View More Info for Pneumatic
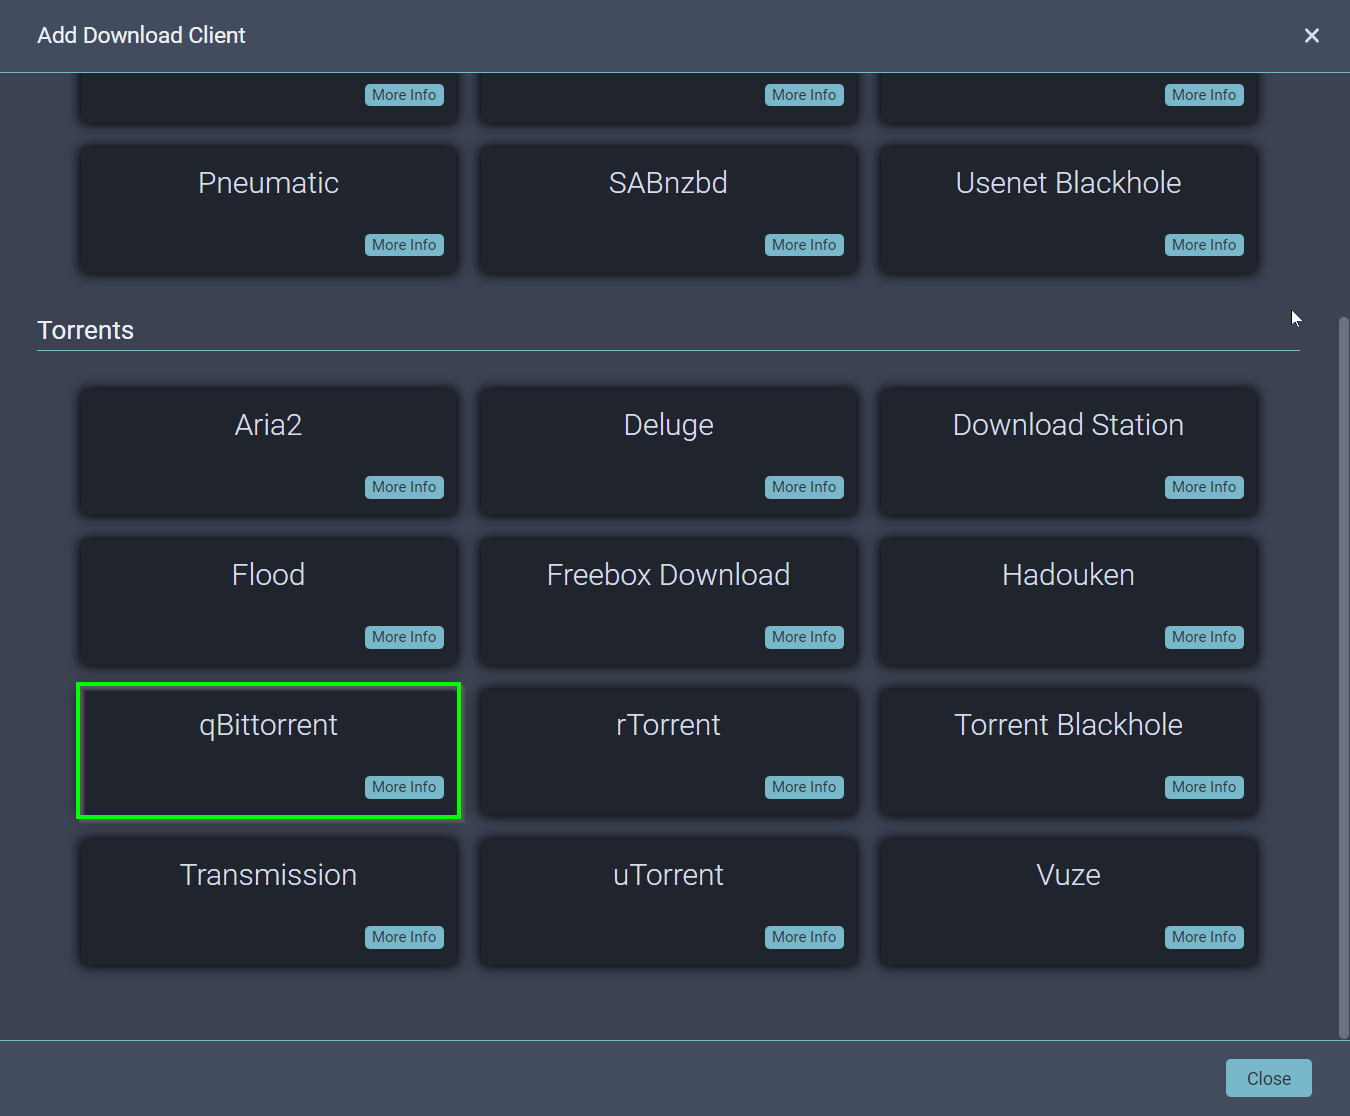 click(404, 245)
